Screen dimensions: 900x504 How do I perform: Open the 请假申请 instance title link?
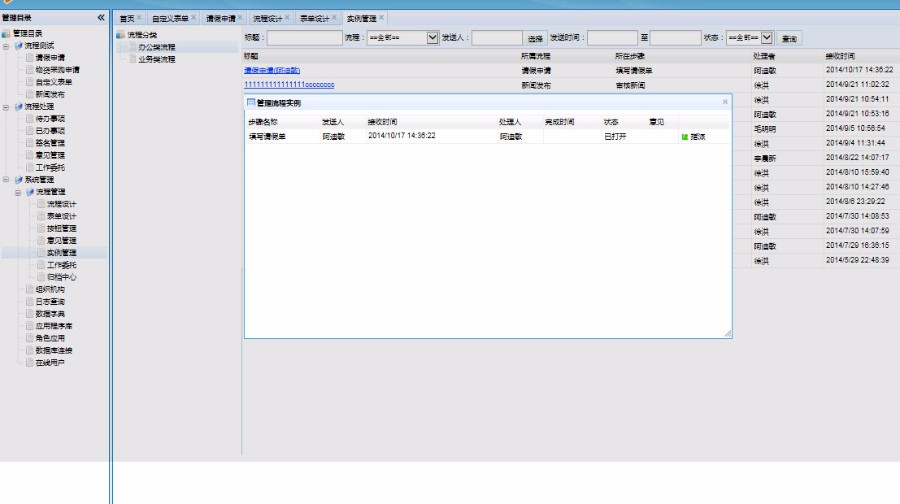[272, 70]
